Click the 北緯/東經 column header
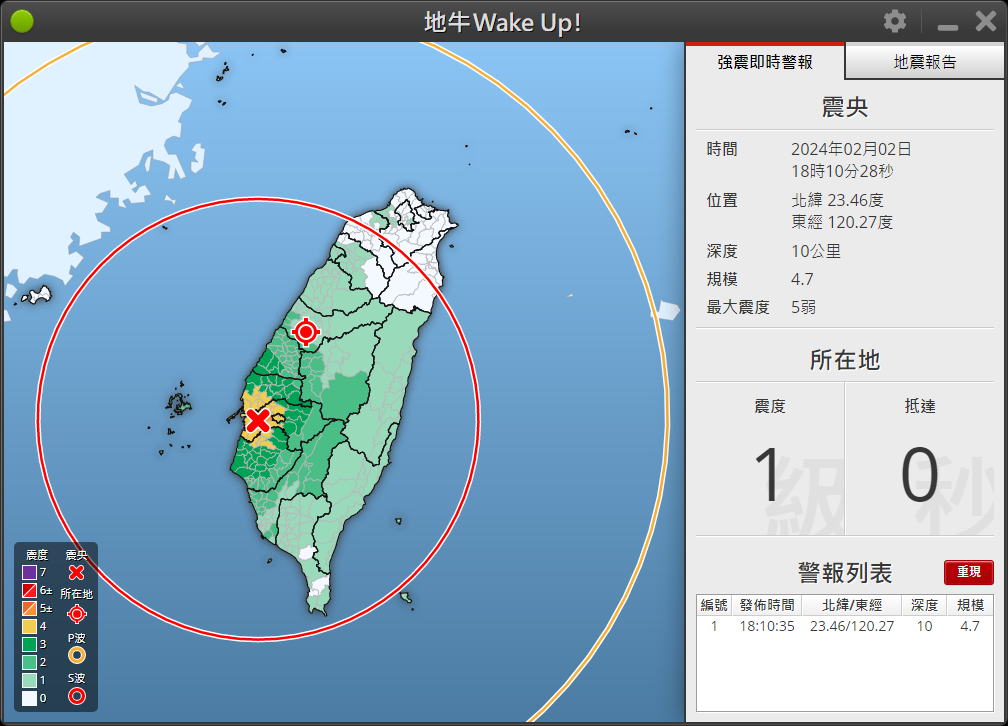 point(852,605)
